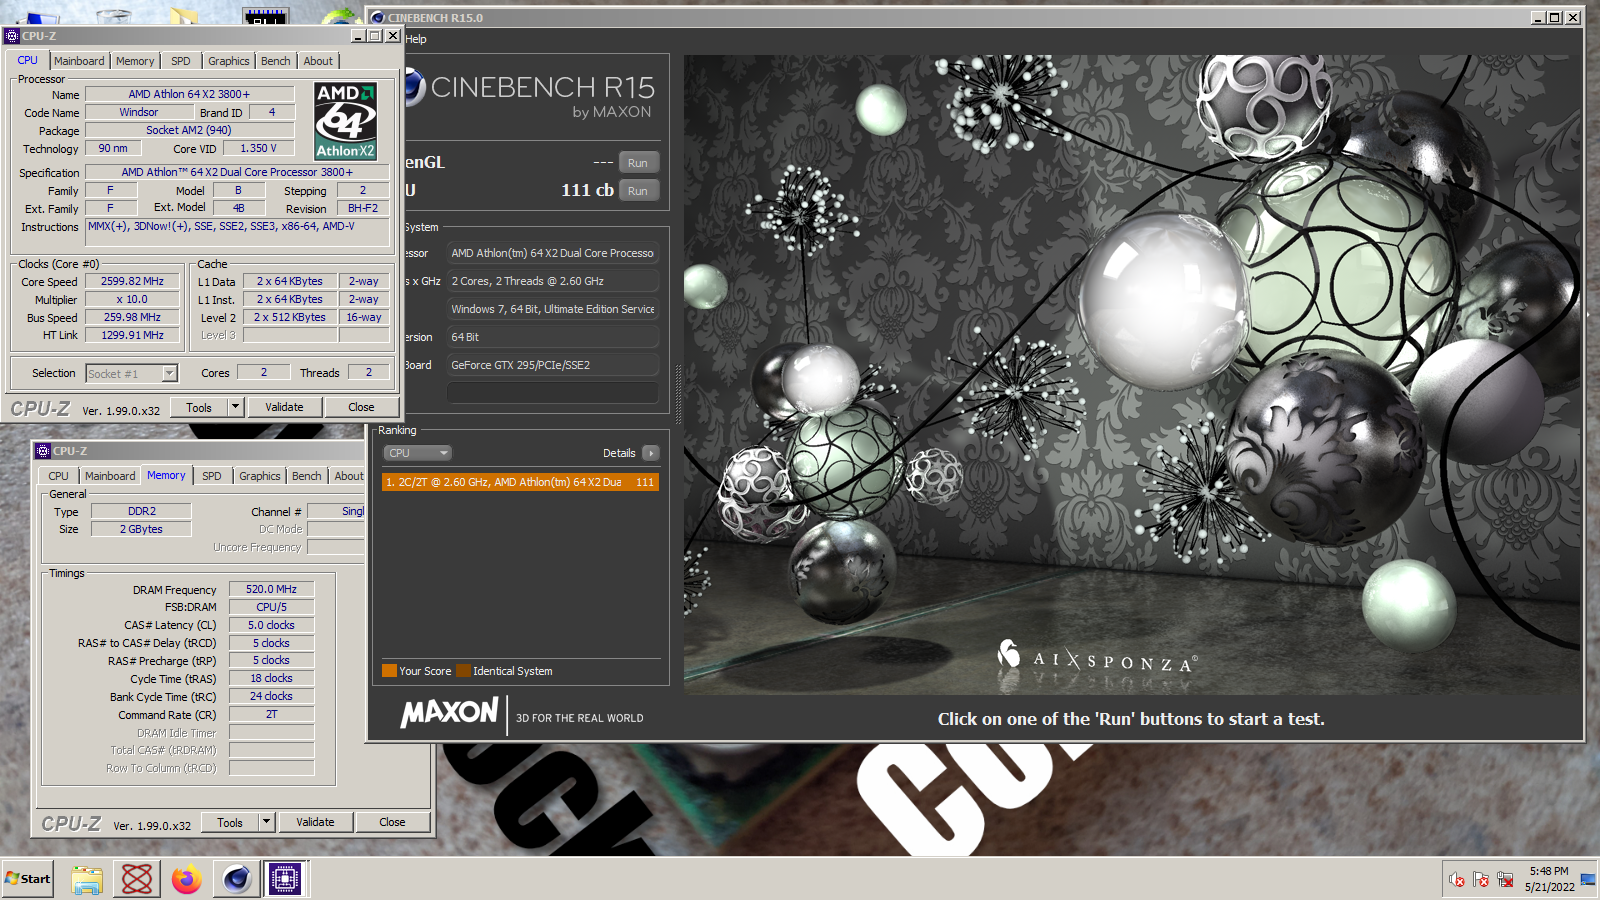This screenshot has width=1600, height=900.
Task: Click the HT Link value 1299.91 MHz
Action: click(x=132, y=336)
